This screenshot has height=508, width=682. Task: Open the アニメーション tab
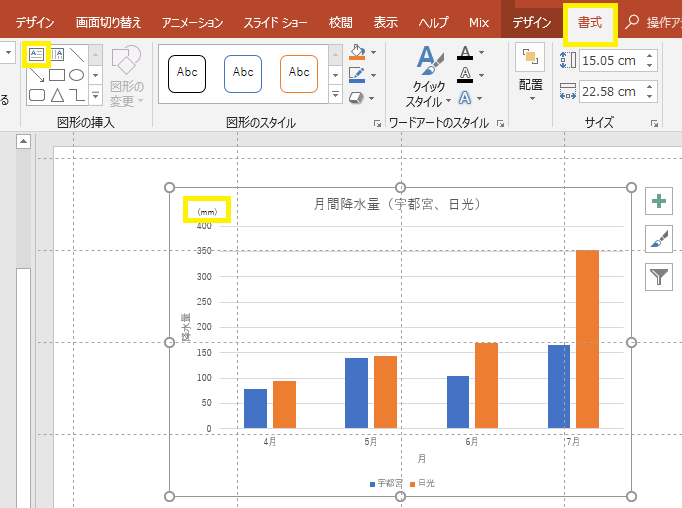coord(193,21)
